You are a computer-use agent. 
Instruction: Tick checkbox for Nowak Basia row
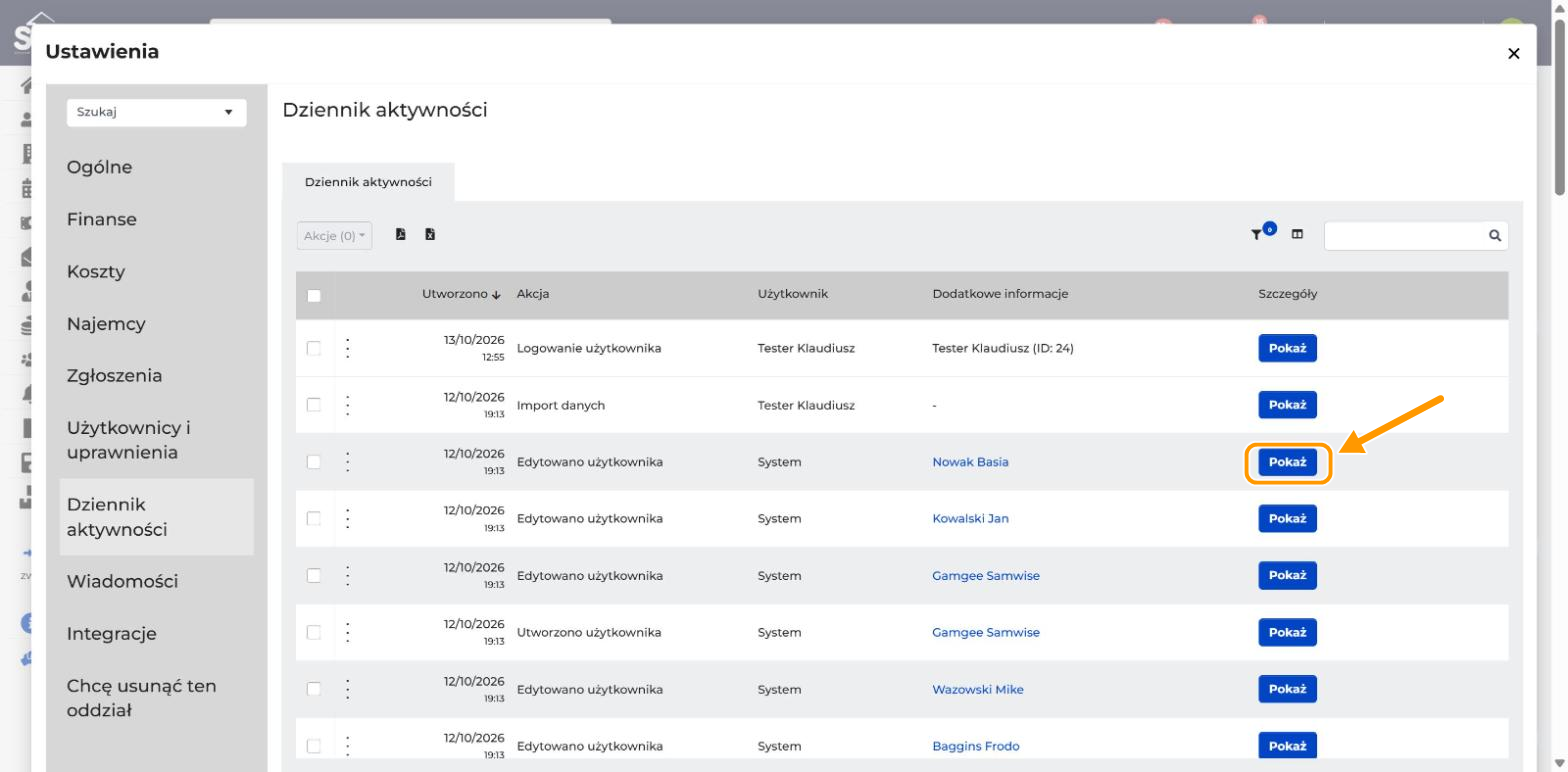pyautogui.click(x=314, y=462)
